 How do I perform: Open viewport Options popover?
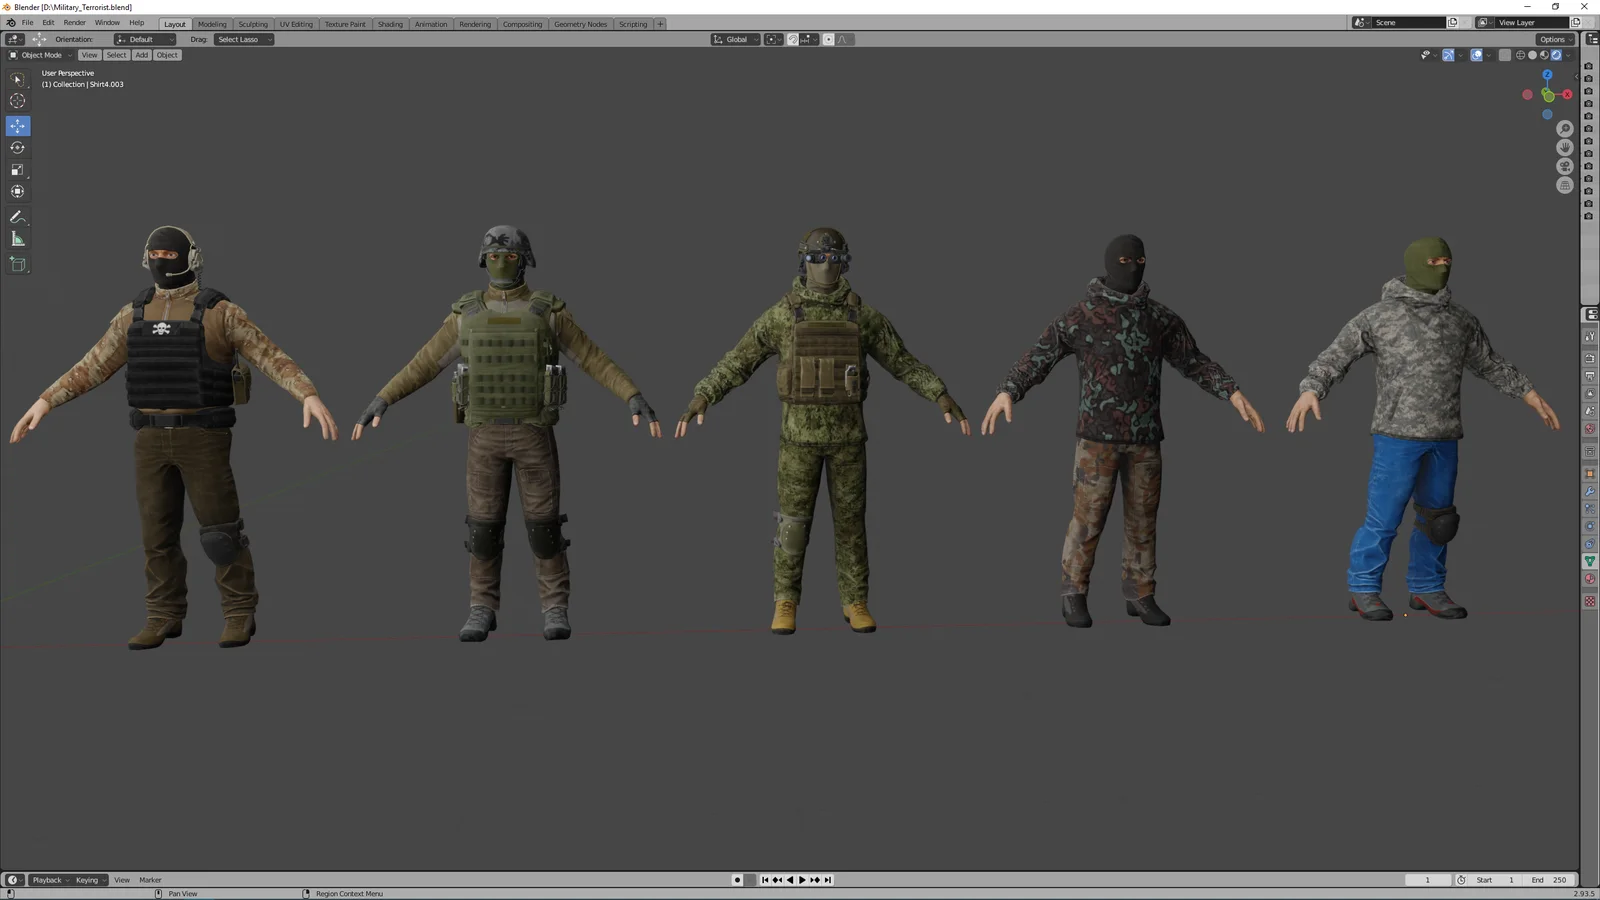(x=1553, y=39)
